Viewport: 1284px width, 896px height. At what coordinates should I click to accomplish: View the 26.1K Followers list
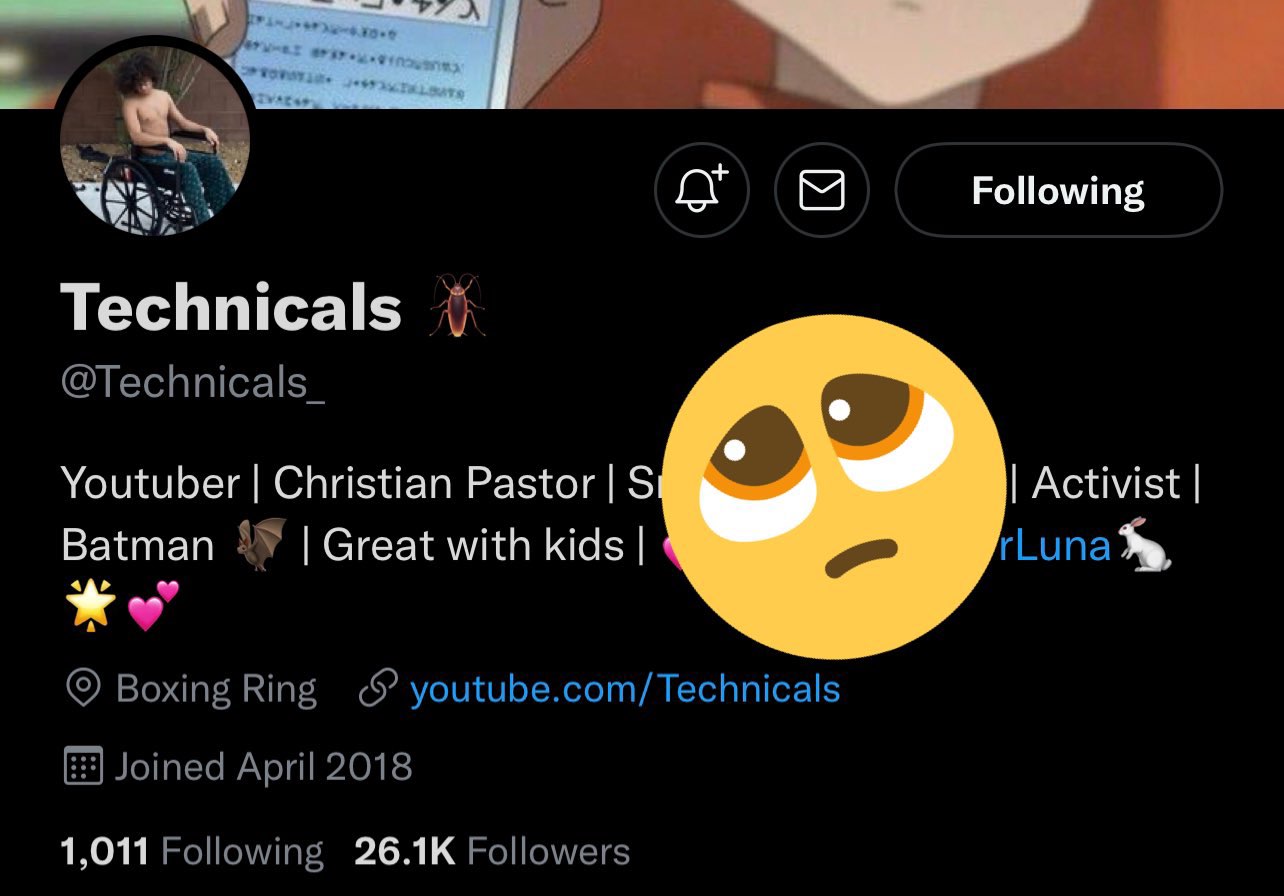492,852
